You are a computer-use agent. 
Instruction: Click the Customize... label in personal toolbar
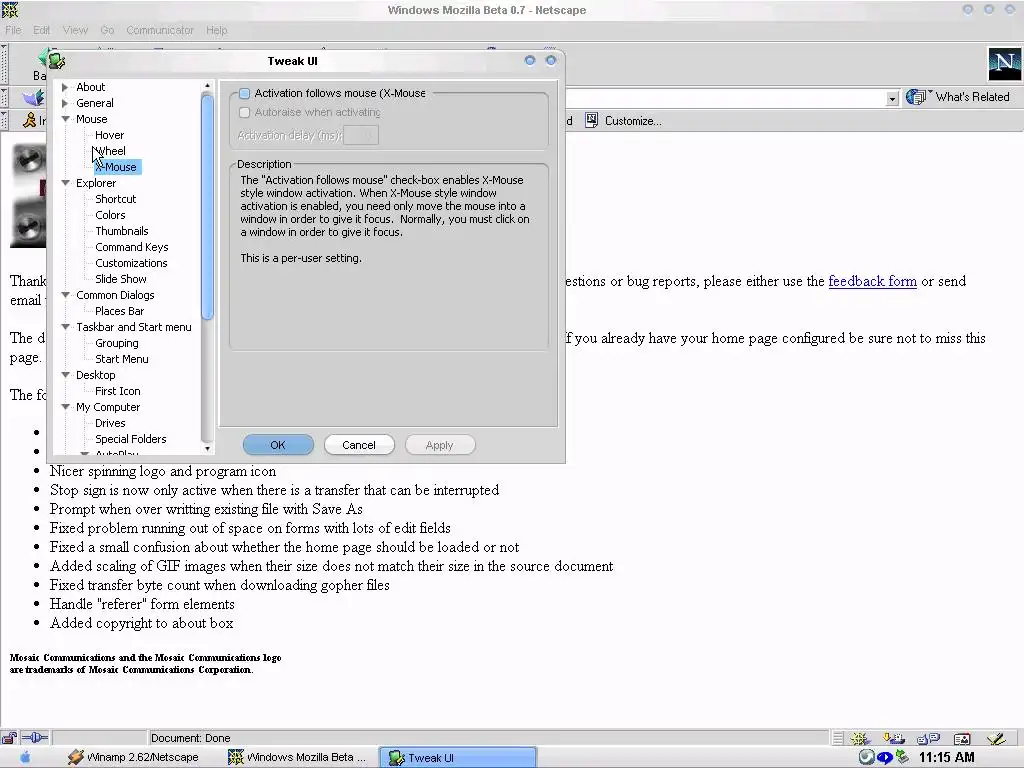pyautogui.click(x=633, y=121)
